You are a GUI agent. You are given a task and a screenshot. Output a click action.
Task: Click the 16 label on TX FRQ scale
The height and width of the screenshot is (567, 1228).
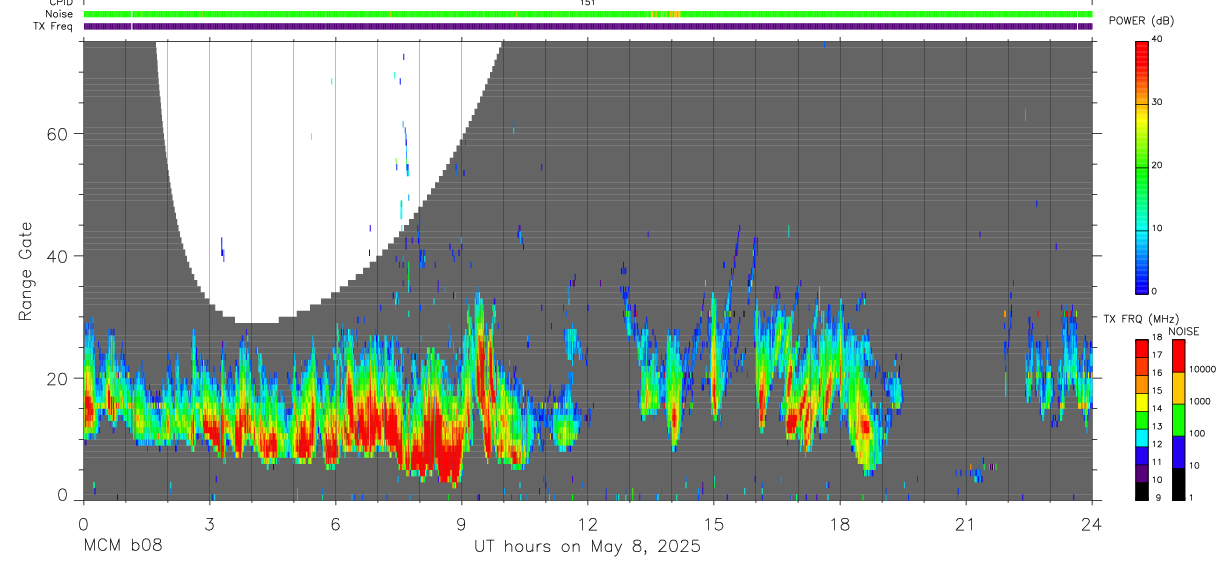tap(1157, 373)
